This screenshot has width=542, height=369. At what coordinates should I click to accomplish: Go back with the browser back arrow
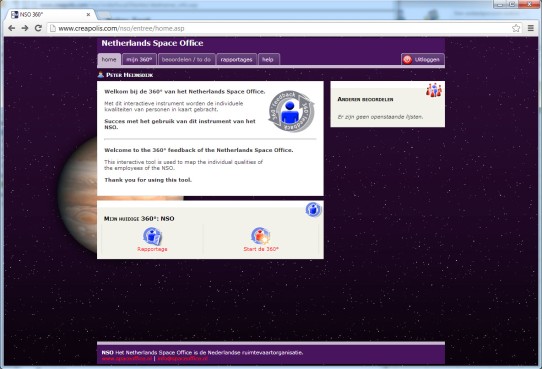coord(11,28)
